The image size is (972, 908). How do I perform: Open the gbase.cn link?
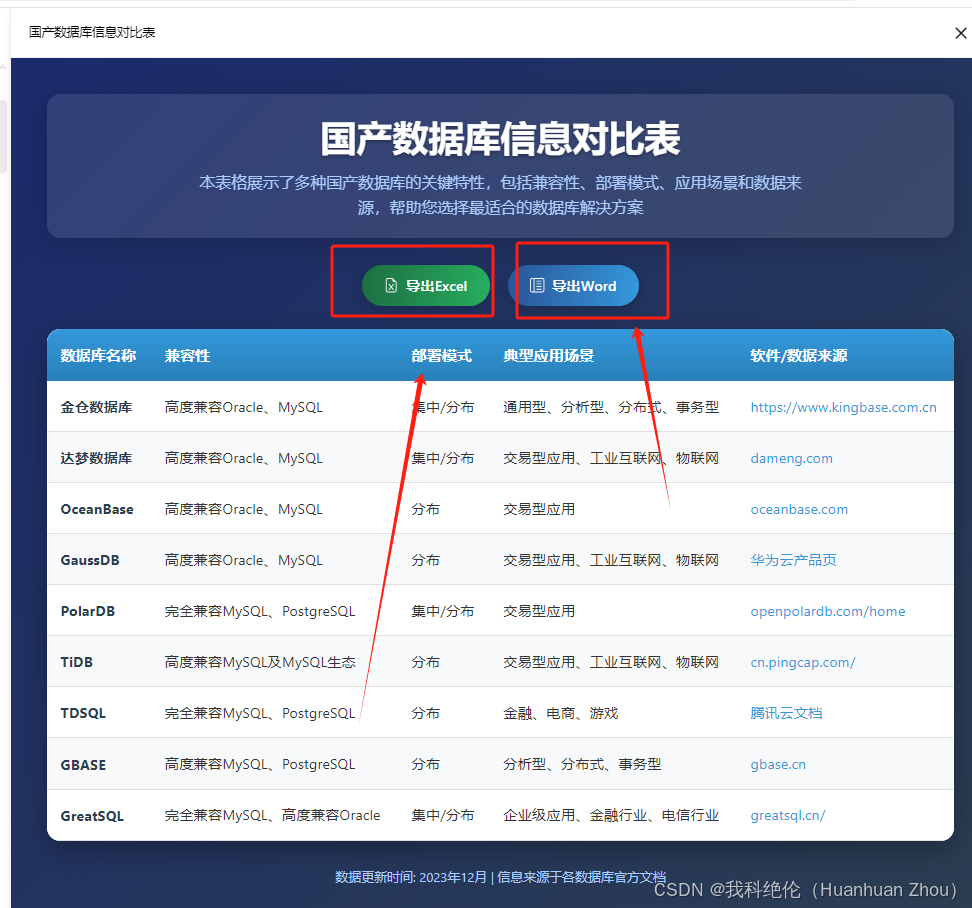pos(778,765)
